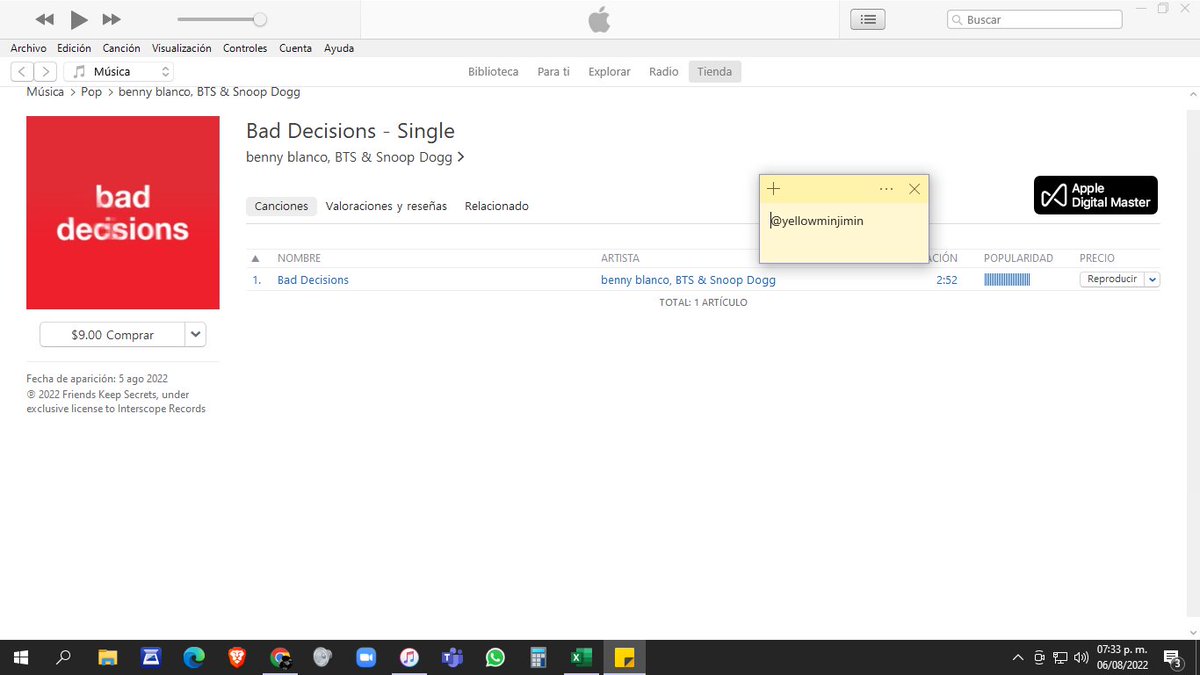
Task: Click the fast-forward playback icon
Action: pyautogui.click(x=111, y=18)
